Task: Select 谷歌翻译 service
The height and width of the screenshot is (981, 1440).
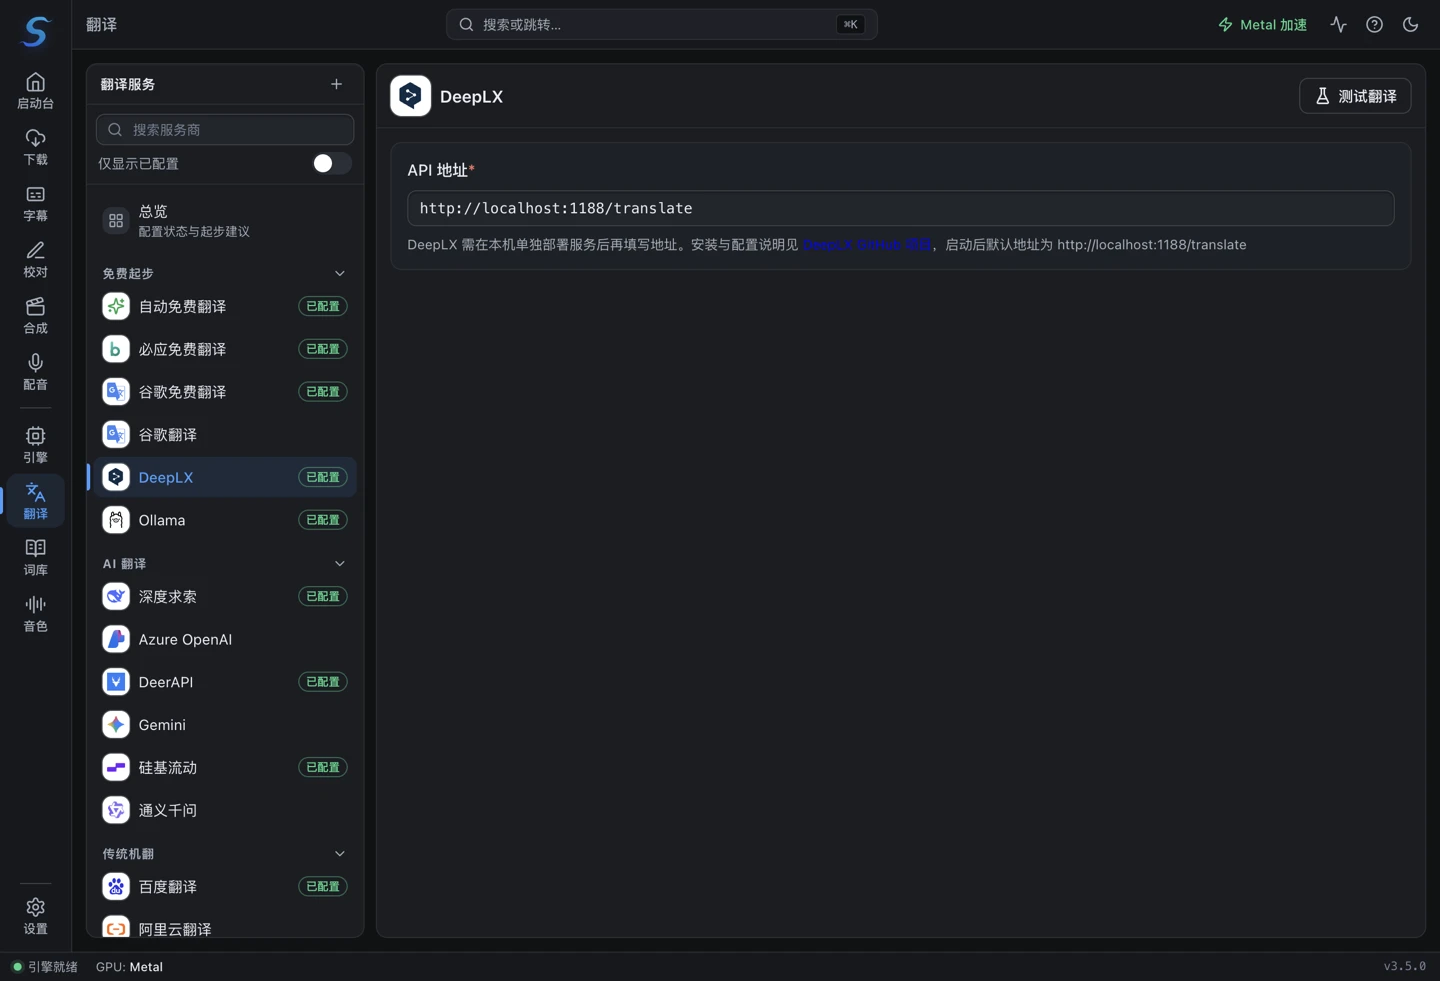Action: click(x=225, y=435)
